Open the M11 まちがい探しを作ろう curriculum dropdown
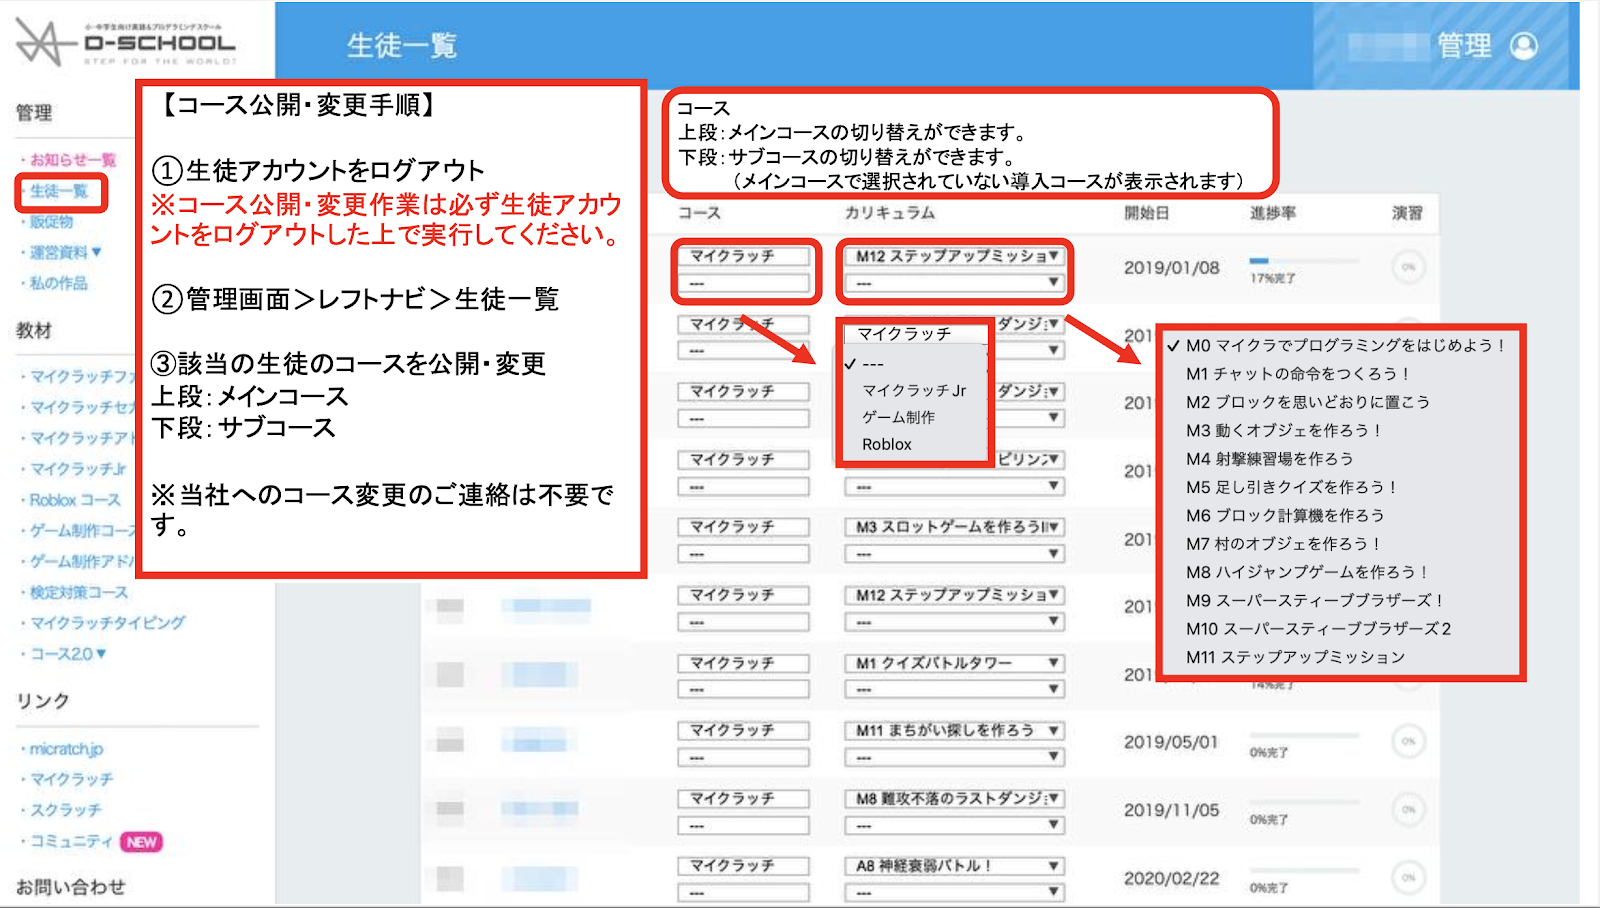The image size is (1600, 908). [954, 731]
